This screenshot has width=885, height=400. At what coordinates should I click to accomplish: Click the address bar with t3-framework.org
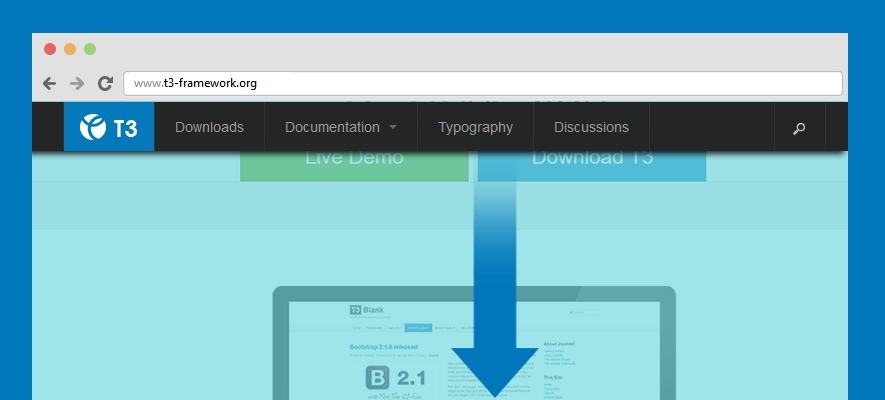[483, 83]
